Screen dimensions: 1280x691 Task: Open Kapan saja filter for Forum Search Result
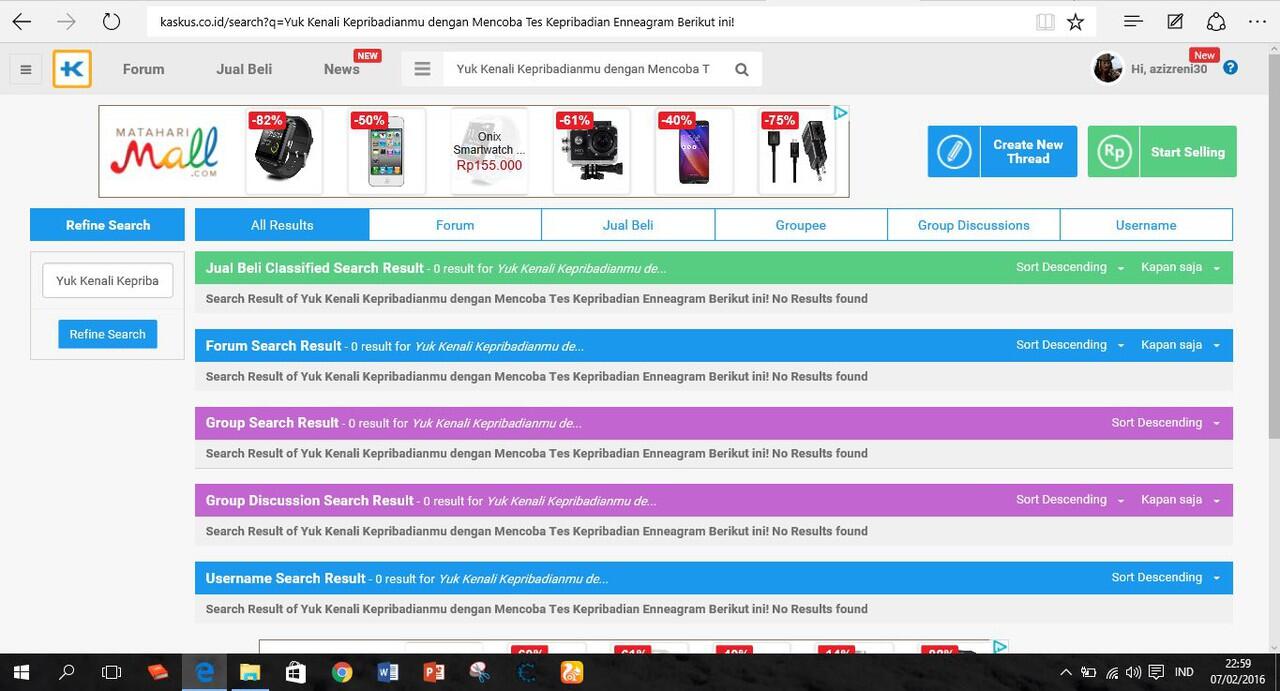click(1181, 345)
